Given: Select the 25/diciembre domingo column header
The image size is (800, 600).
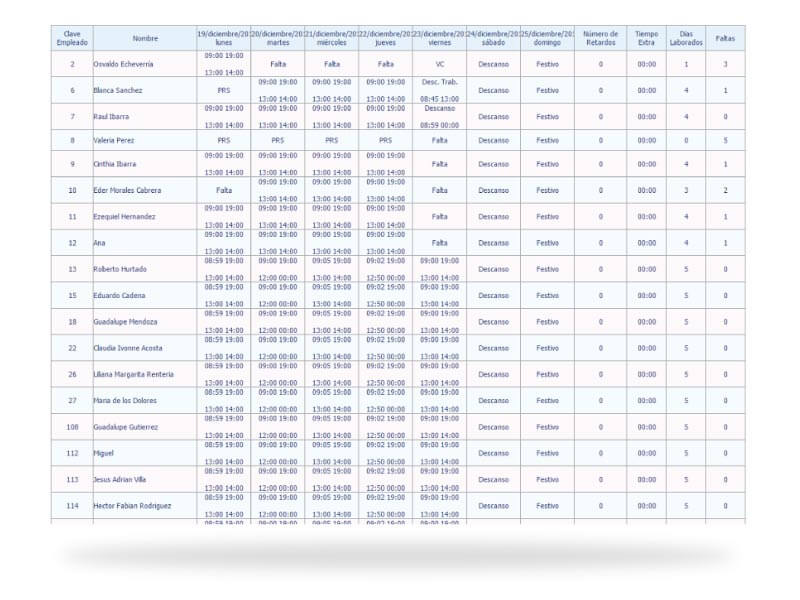Looking at the screenshot, I should coord(547,38).
